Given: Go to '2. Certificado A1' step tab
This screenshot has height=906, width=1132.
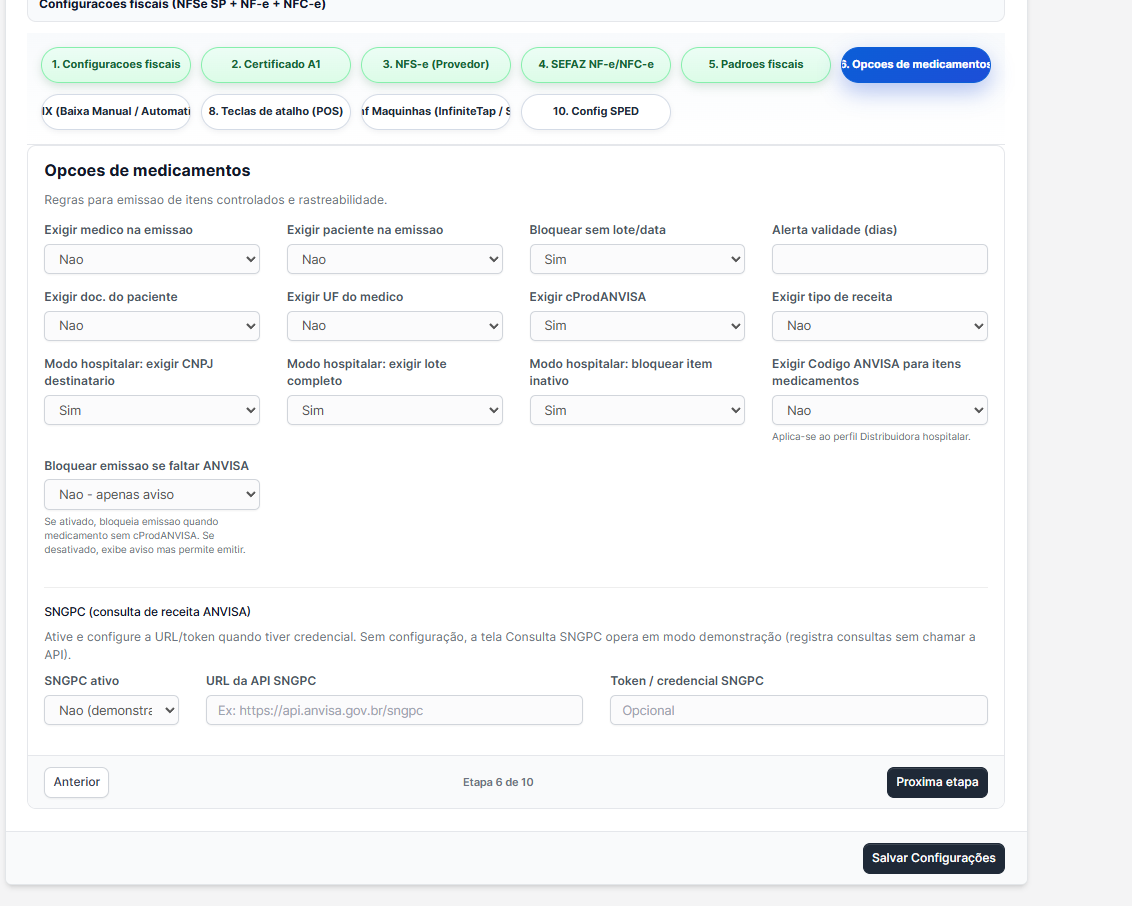Looking at the screenshot, I should (276, 64).
